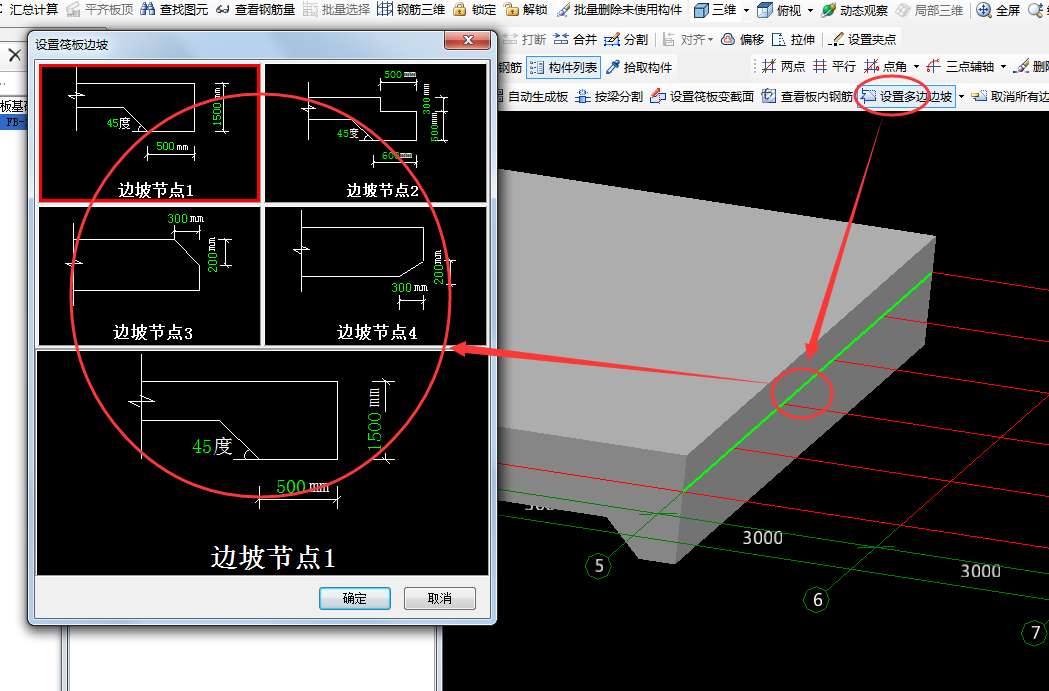Open the 俯视 view dropdown arrow

point(810,11)
